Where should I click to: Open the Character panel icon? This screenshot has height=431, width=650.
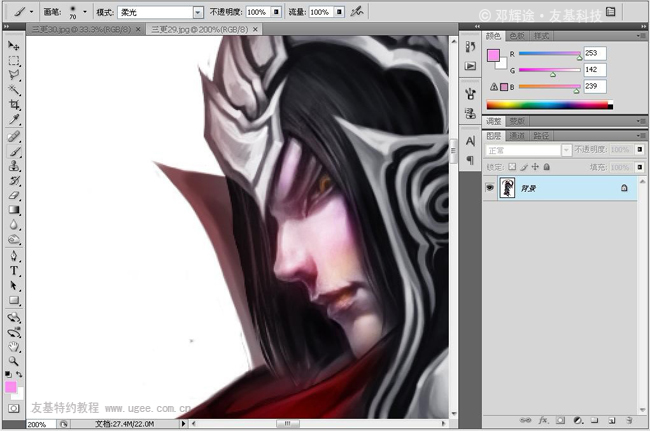point(470,141)
